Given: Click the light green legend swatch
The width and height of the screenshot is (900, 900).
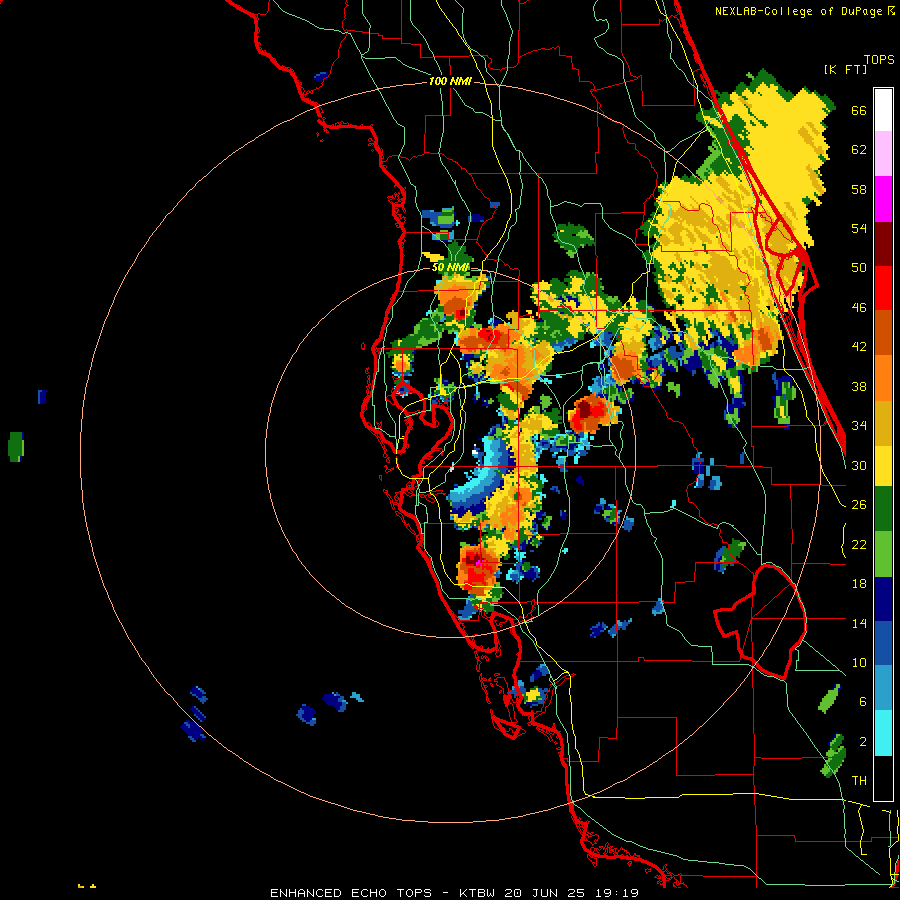Looking at the screenshot, I should pos(883,555).
